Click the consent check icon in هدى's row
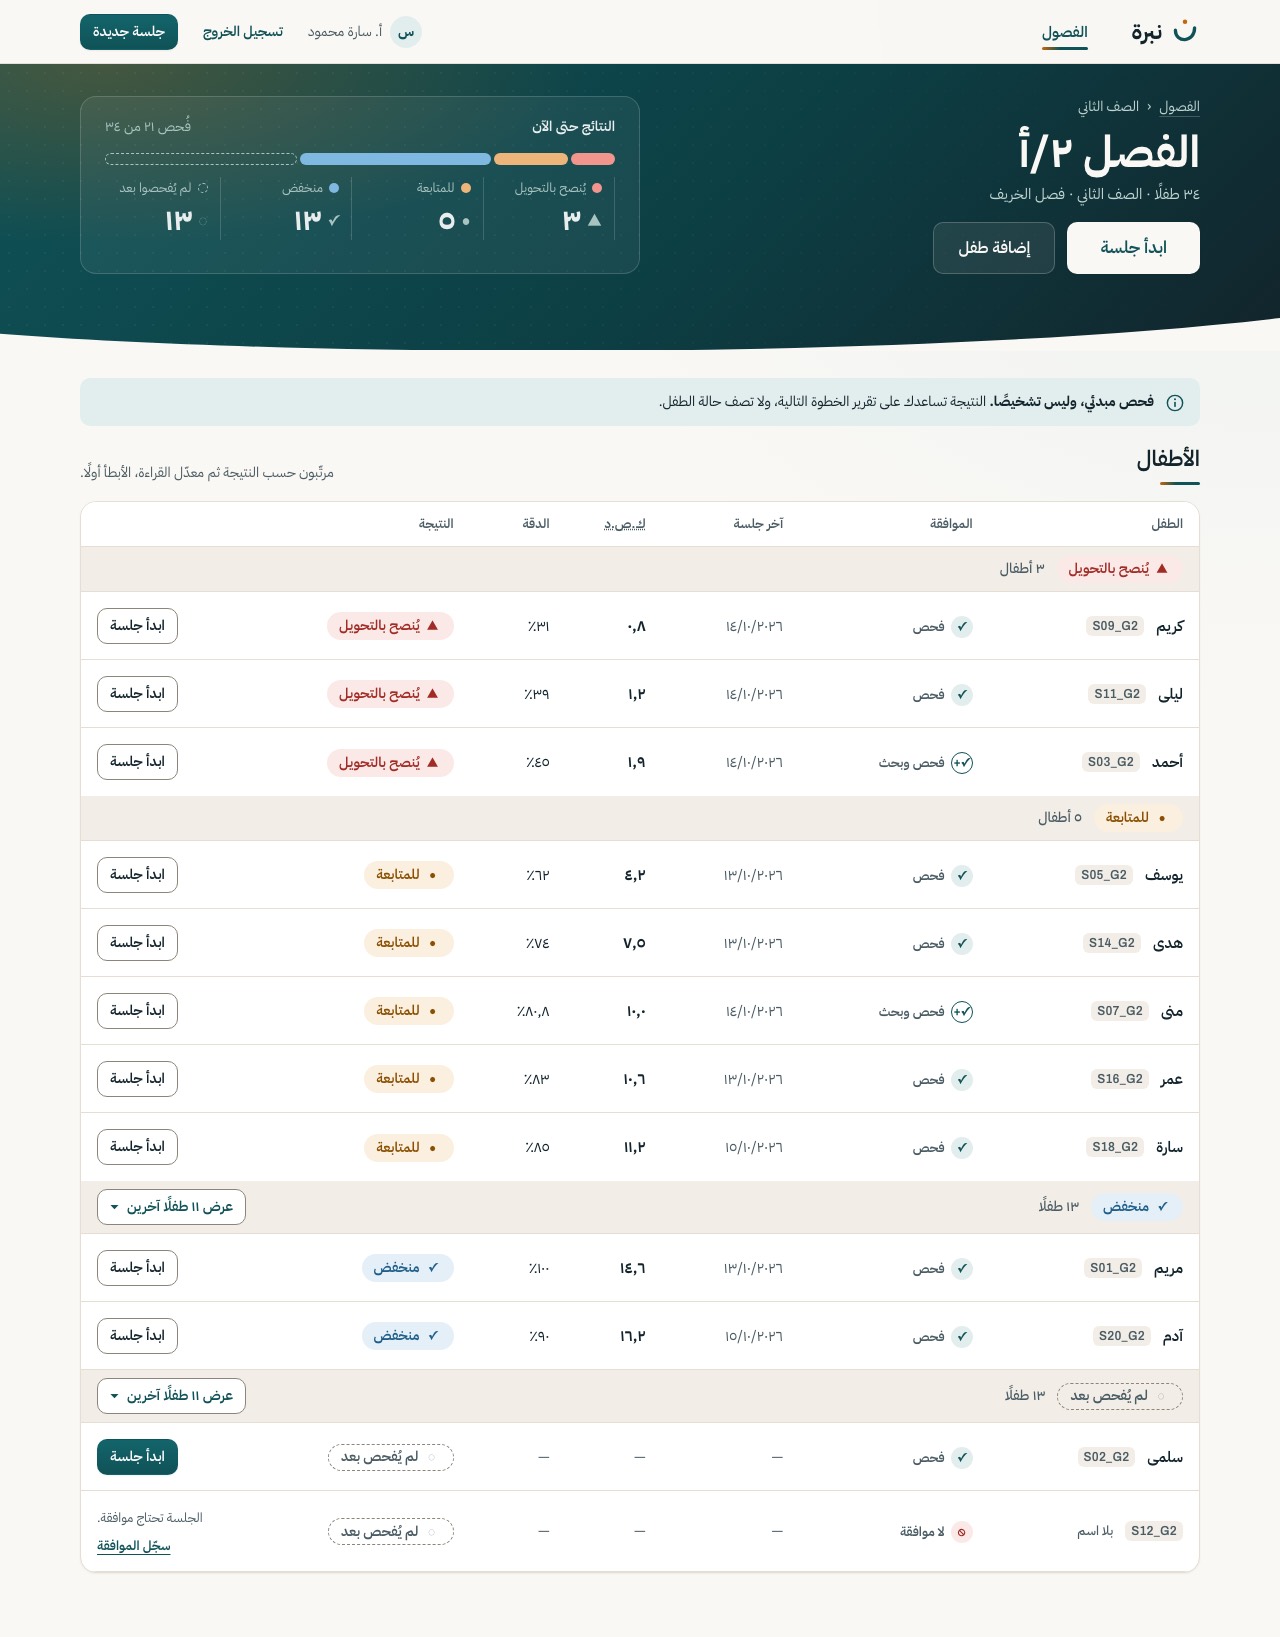The width and height of the screenshot is (1280, 1637). click(x=962, y=944)
